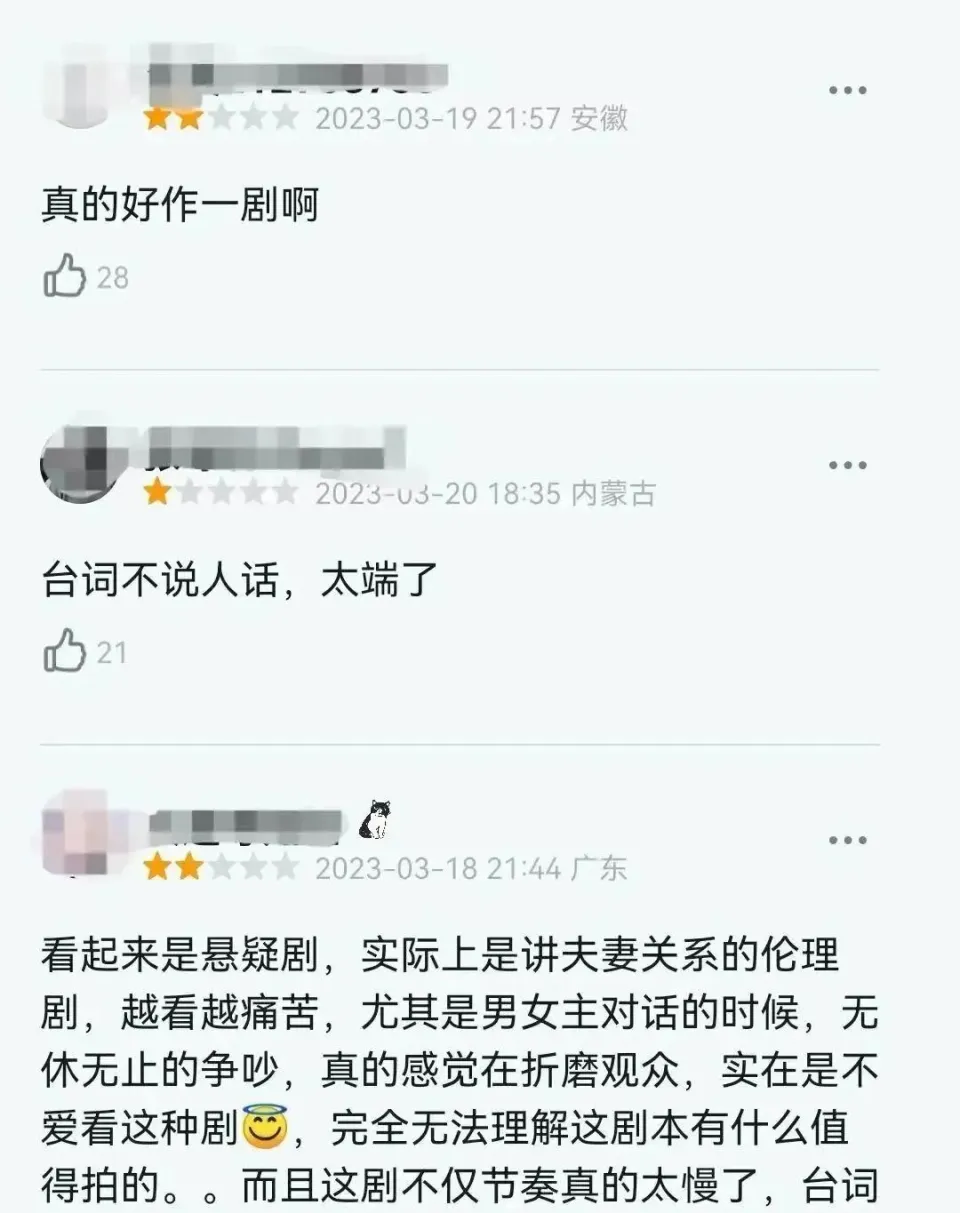The width and height of the screenshot is (960, 1213).
Task: Tap the blurred username of the Inner Mongolia reviewer
Action: click(x=277, y=447)
